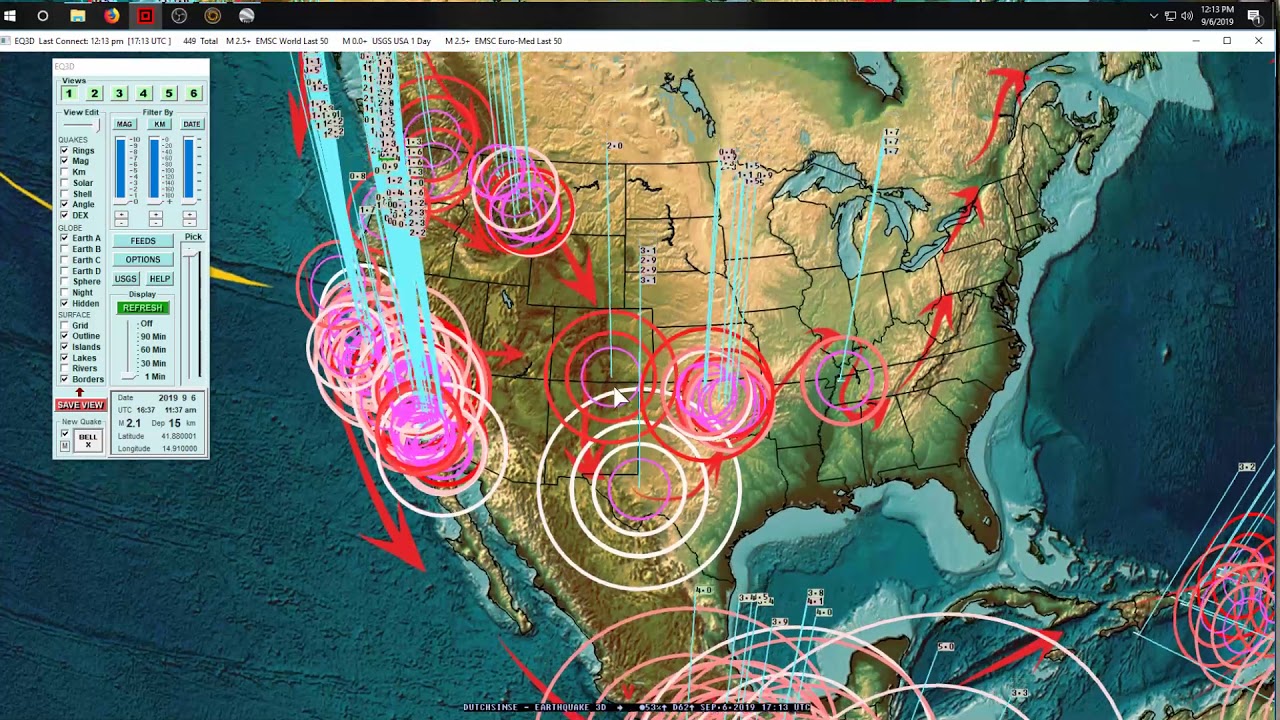Decrease date filter with minus button

189,222
